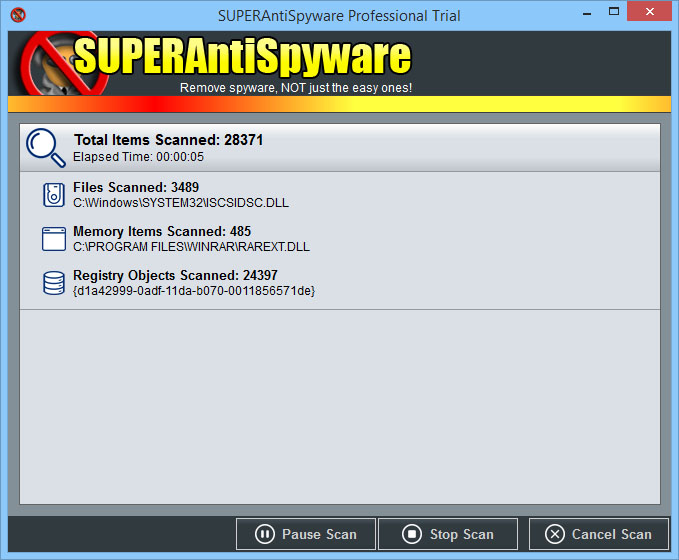
Task: Open the title bar application icon menu
Action: pyautogui.click(x=17, y=15)
